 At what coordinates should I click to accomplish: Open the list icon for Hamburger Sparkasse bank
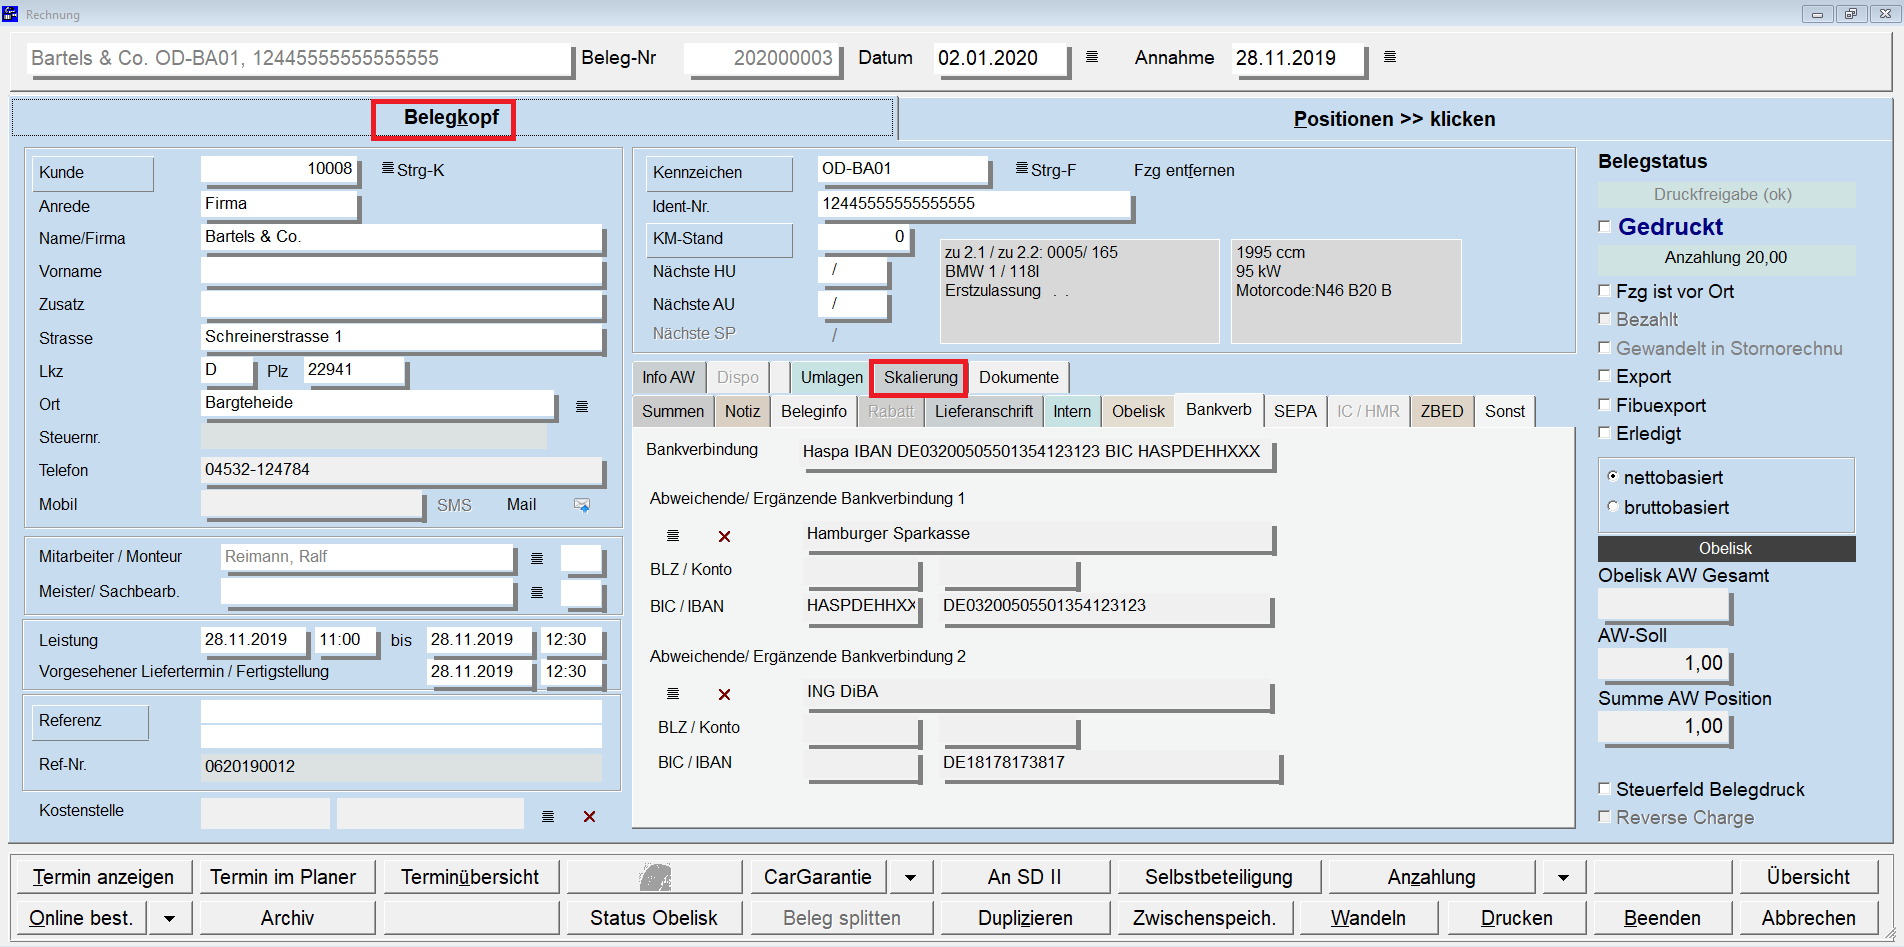tap(673, 536)
